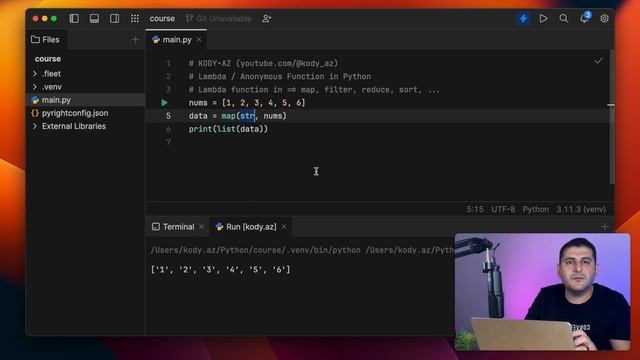Click cursor position 5:15 in status bar

pyautogui.click(x=475, y=209)
